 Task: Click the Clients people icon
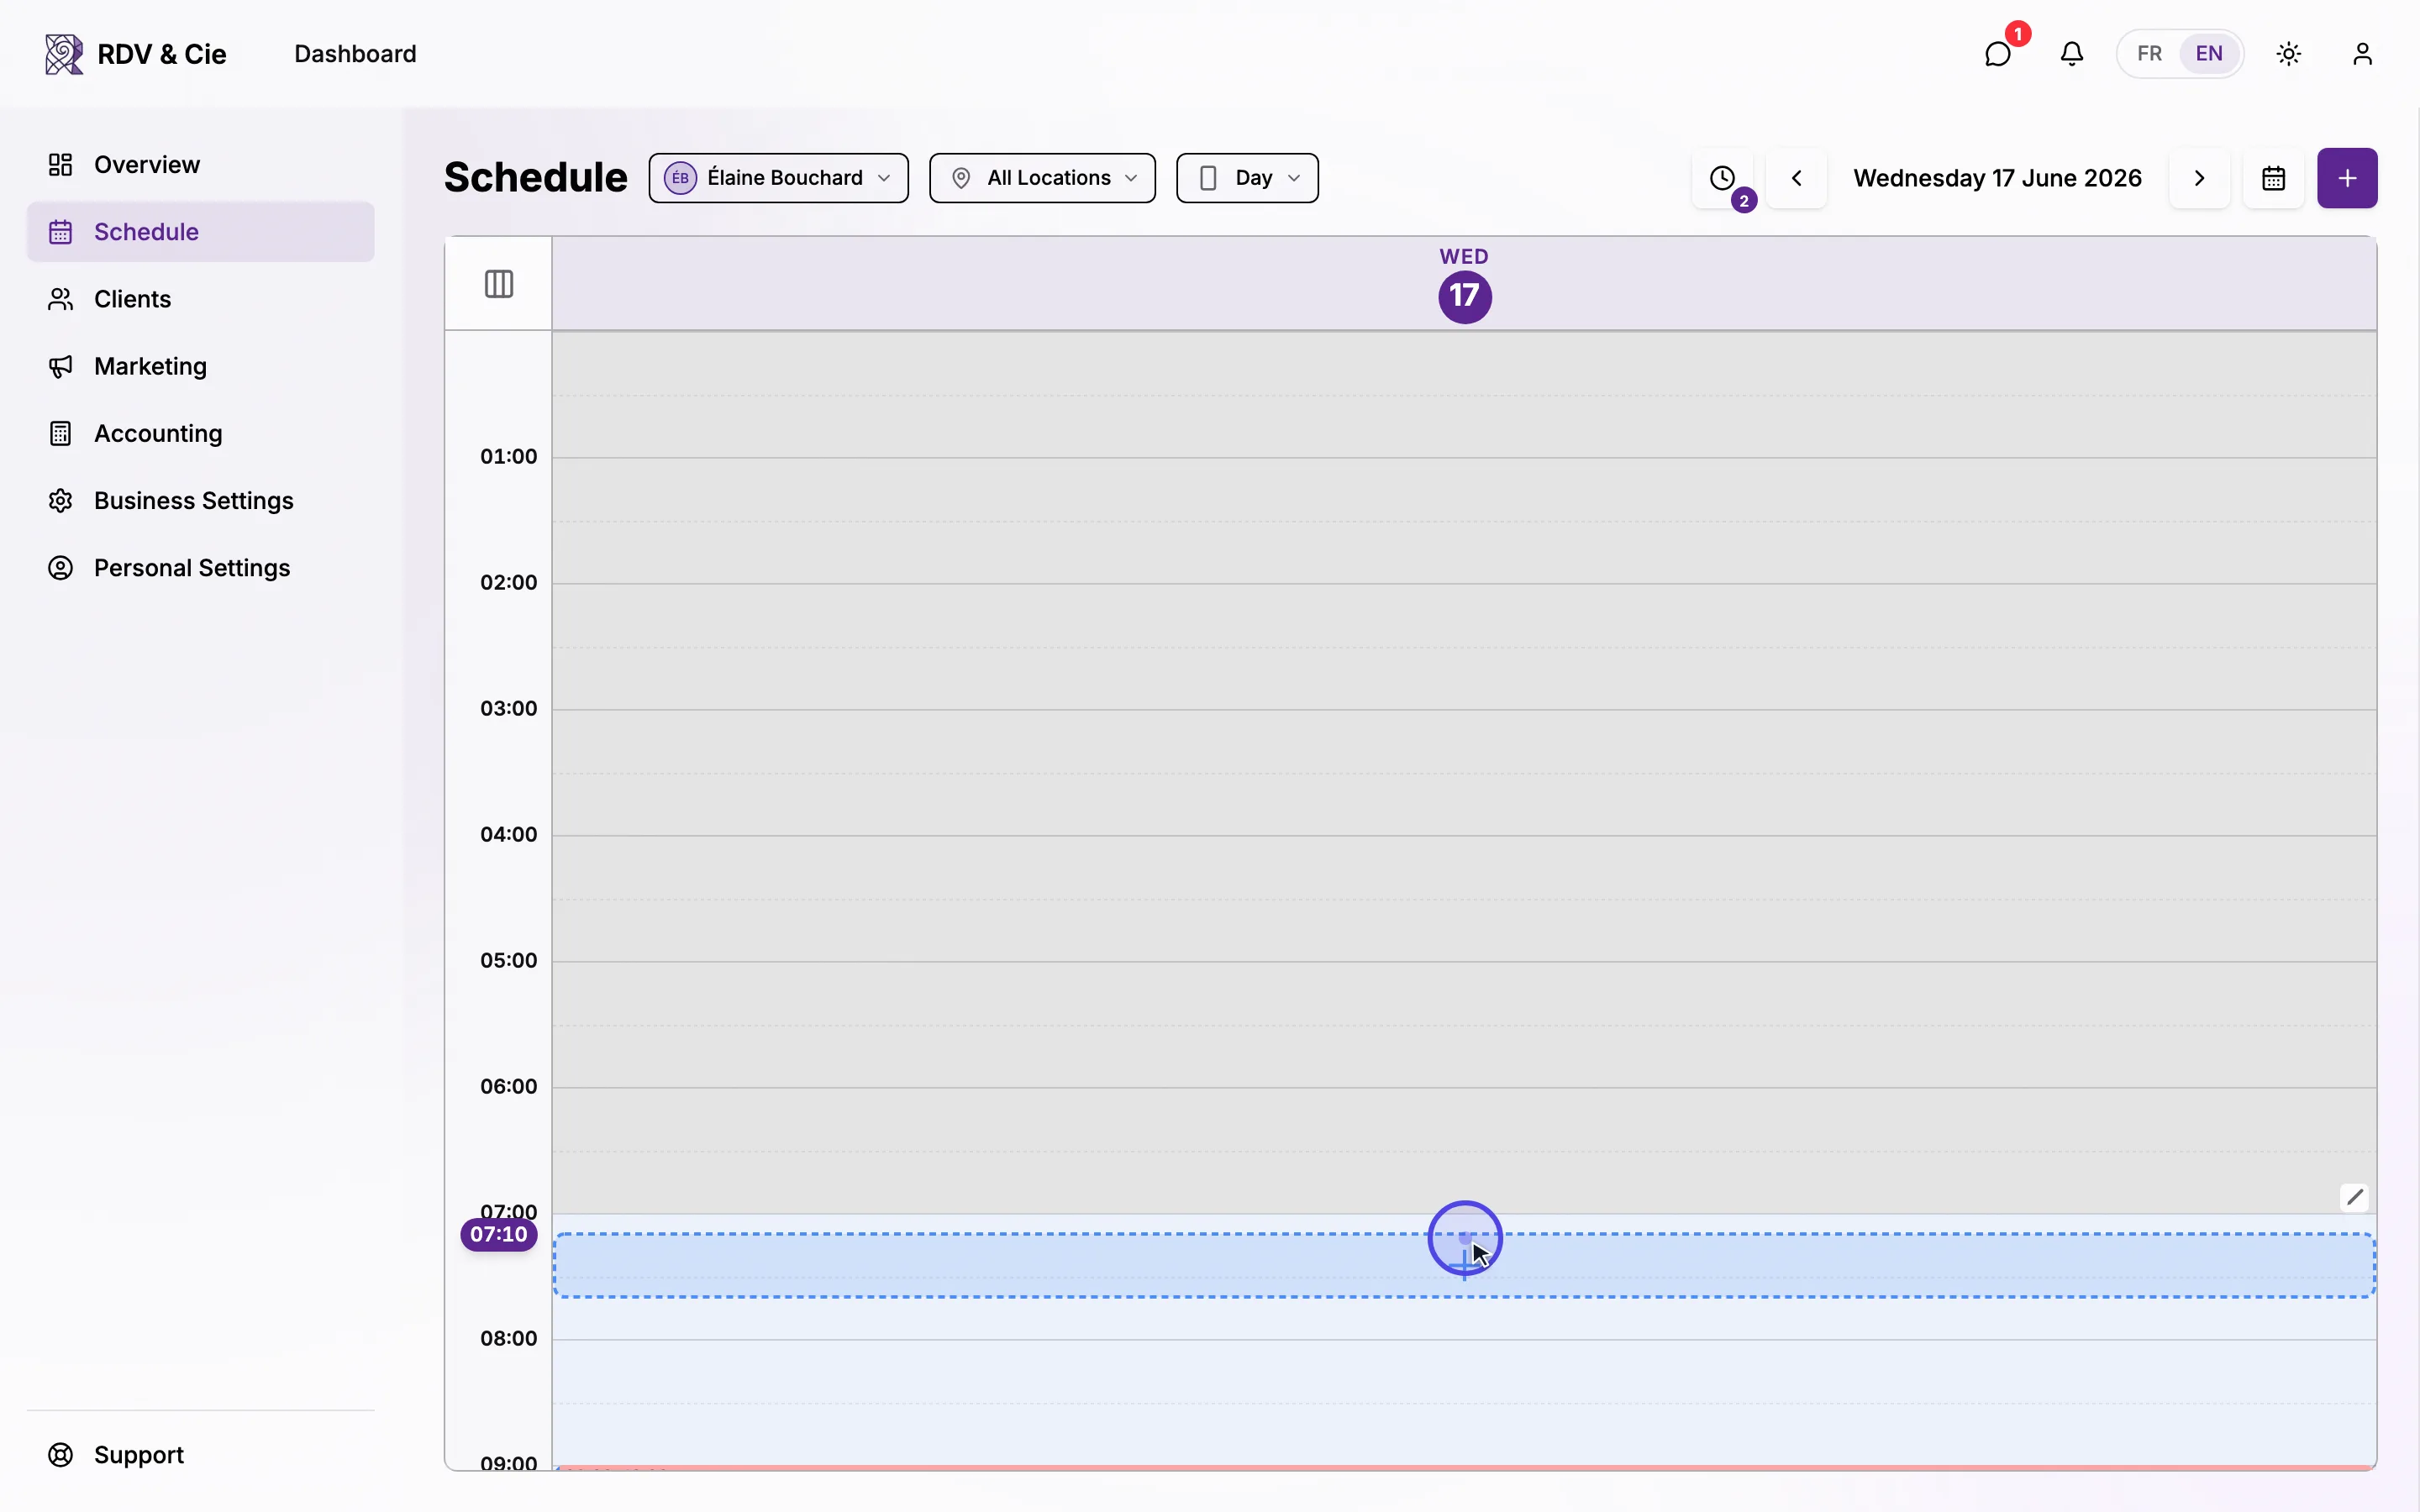(x=61, y=299)
